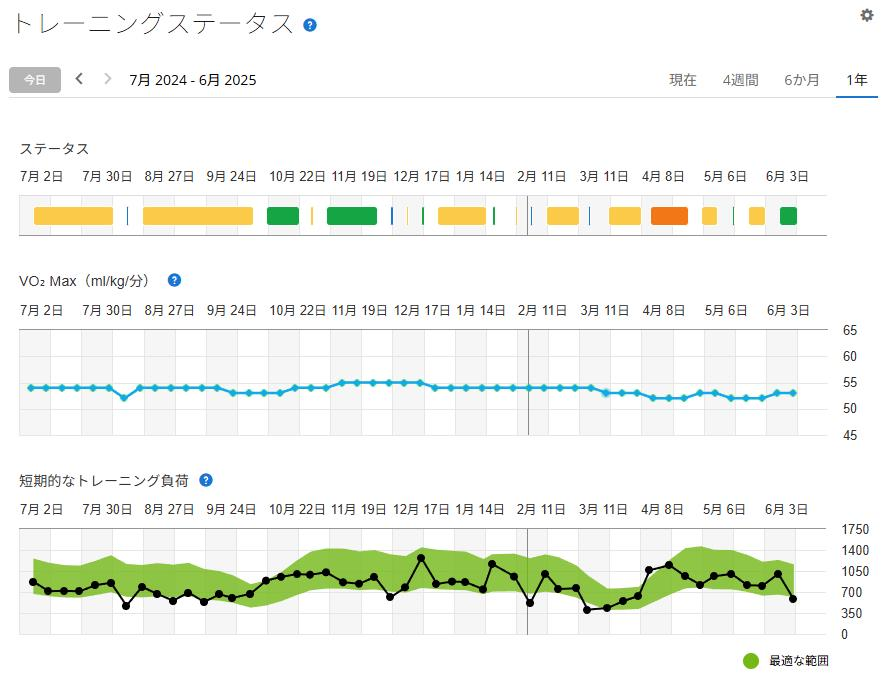Select the 6か月 time range tab
The image size is (890, 686).
point(802,80)
